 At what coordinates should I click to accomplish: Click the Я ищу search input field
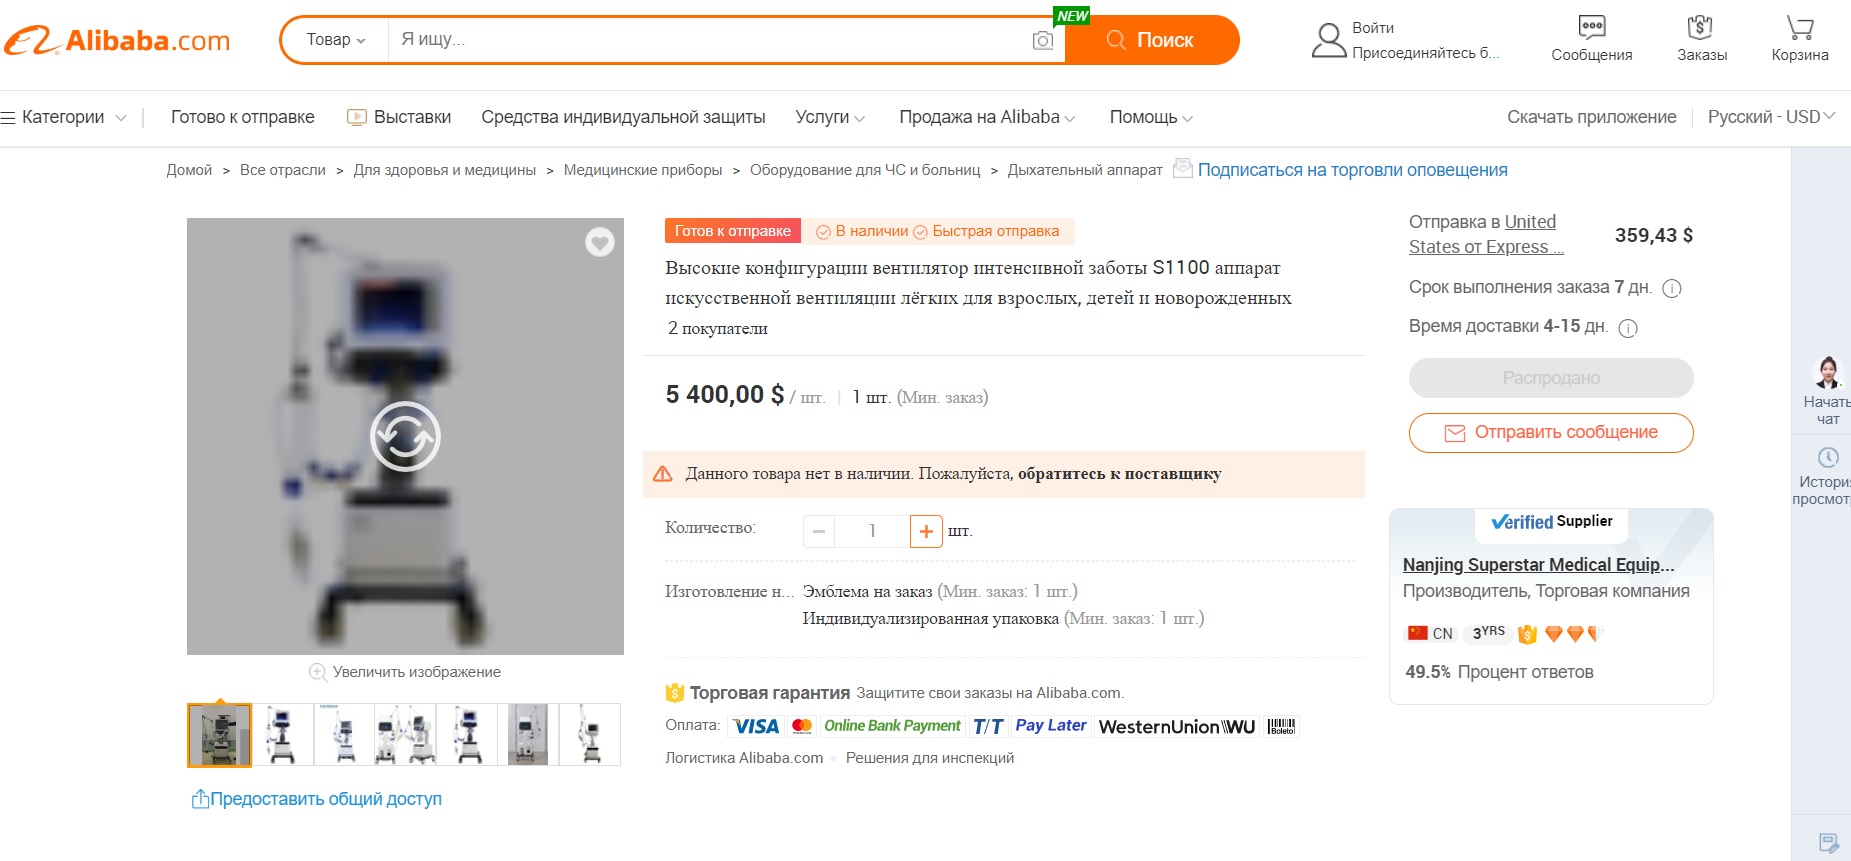click(x=700, y=40)
